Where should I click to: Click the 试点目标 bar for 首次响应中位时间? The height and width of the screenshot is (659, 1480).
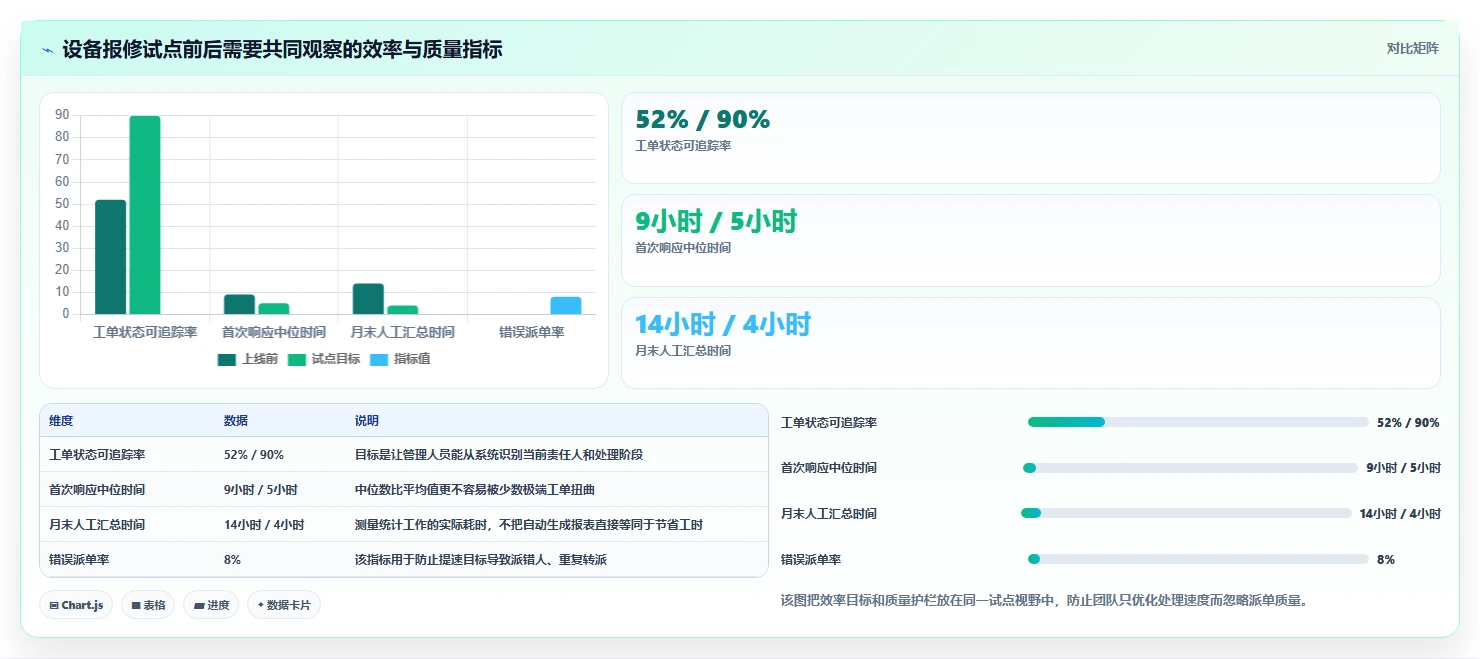coord(274,309)
